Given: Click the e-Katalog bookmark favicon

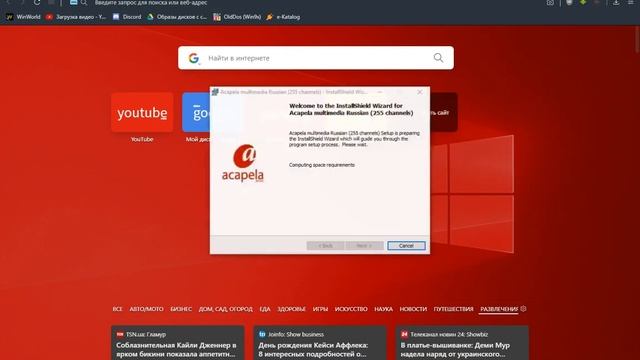Looking at the screenshot, I should pyautogui.click(x=269, y=17).
